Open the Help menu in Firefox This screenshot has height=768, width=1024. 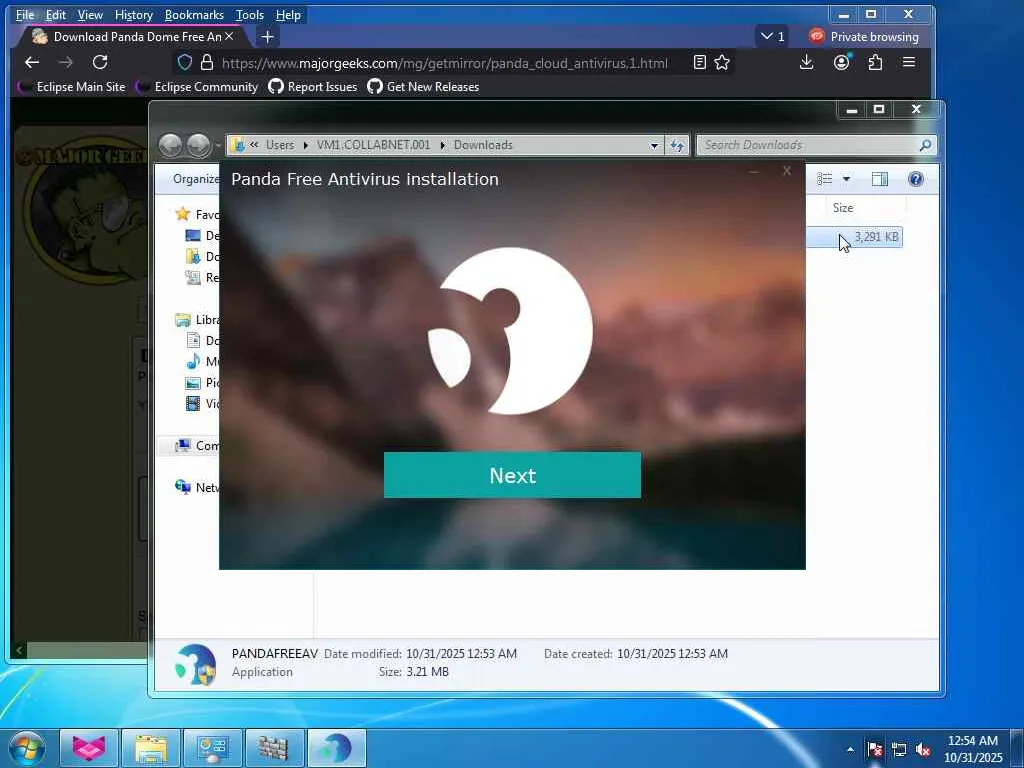point(288,14)
